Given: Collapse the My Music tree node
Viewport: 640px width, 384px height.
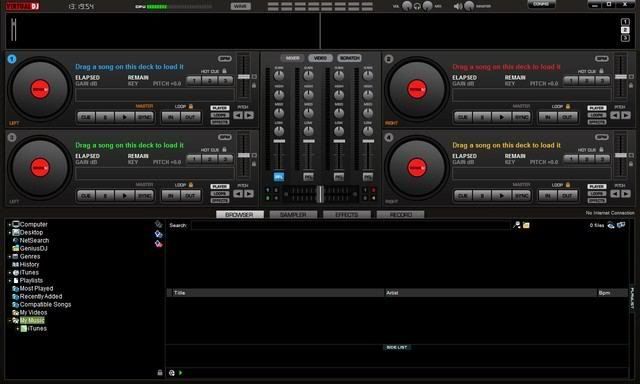Looking at the screenshot, I should pos(9,321).
